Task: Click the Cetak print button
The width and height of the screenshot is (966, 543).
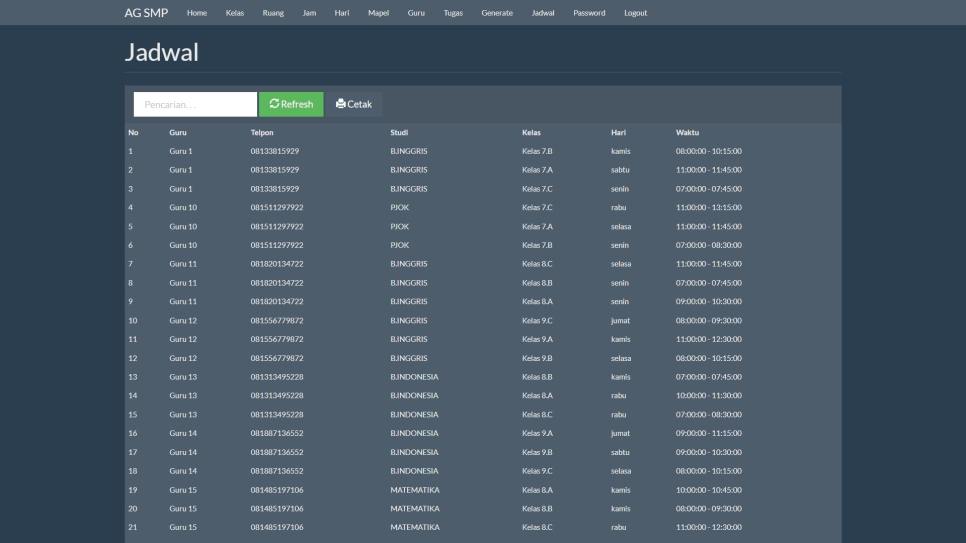Action: (x=354, y=104)
